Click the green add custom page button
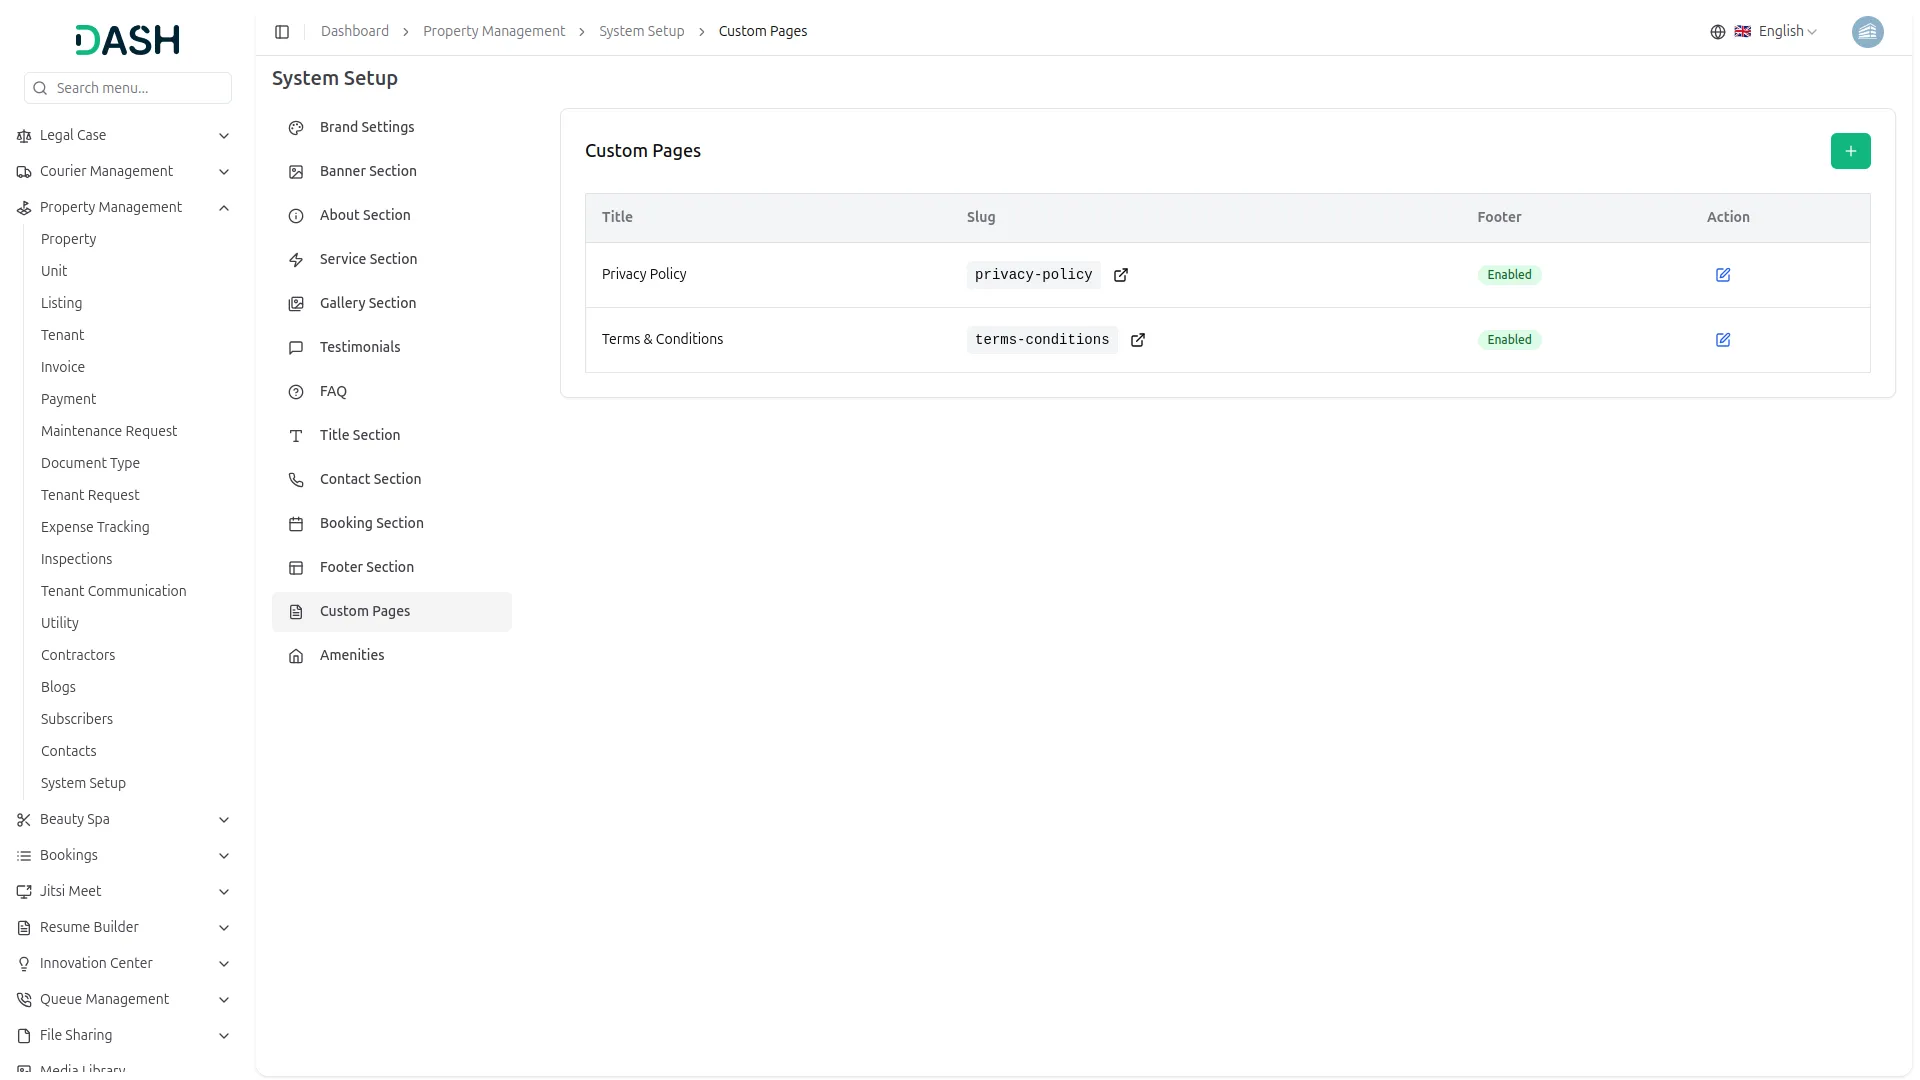Image resolution: width=1920 pixels, height=1080 pixels. [x=1850, y=151]
